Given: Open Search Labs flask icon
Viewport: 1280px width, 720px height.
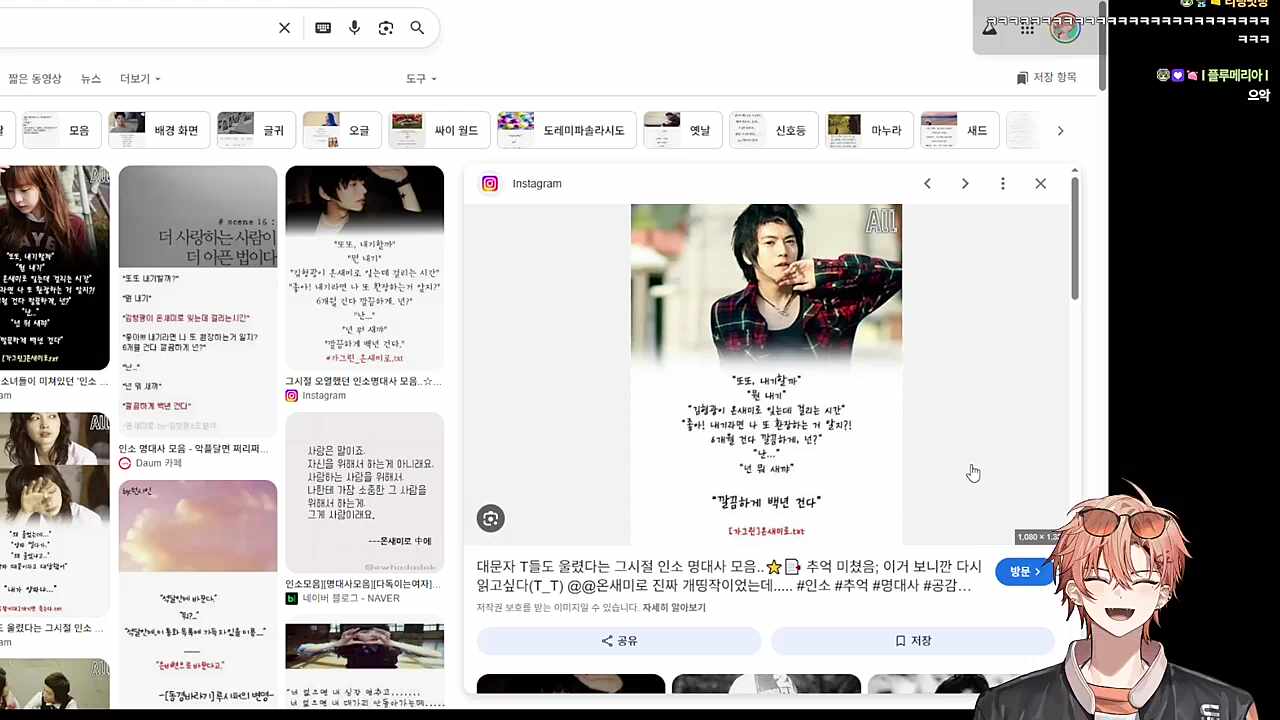Looking at the screenshot, I should [989, 28].
